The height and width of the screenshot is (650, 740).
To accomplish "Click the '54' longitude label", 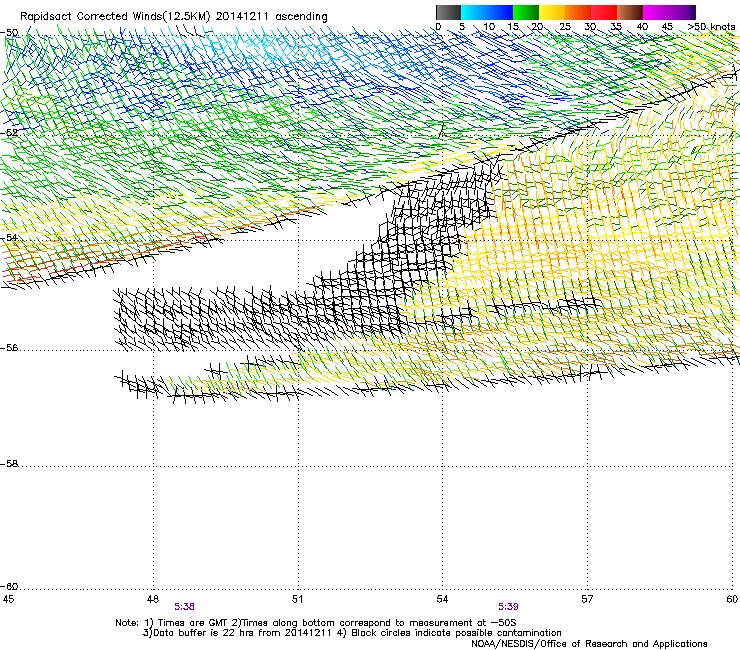I will [x=442, y=599].
